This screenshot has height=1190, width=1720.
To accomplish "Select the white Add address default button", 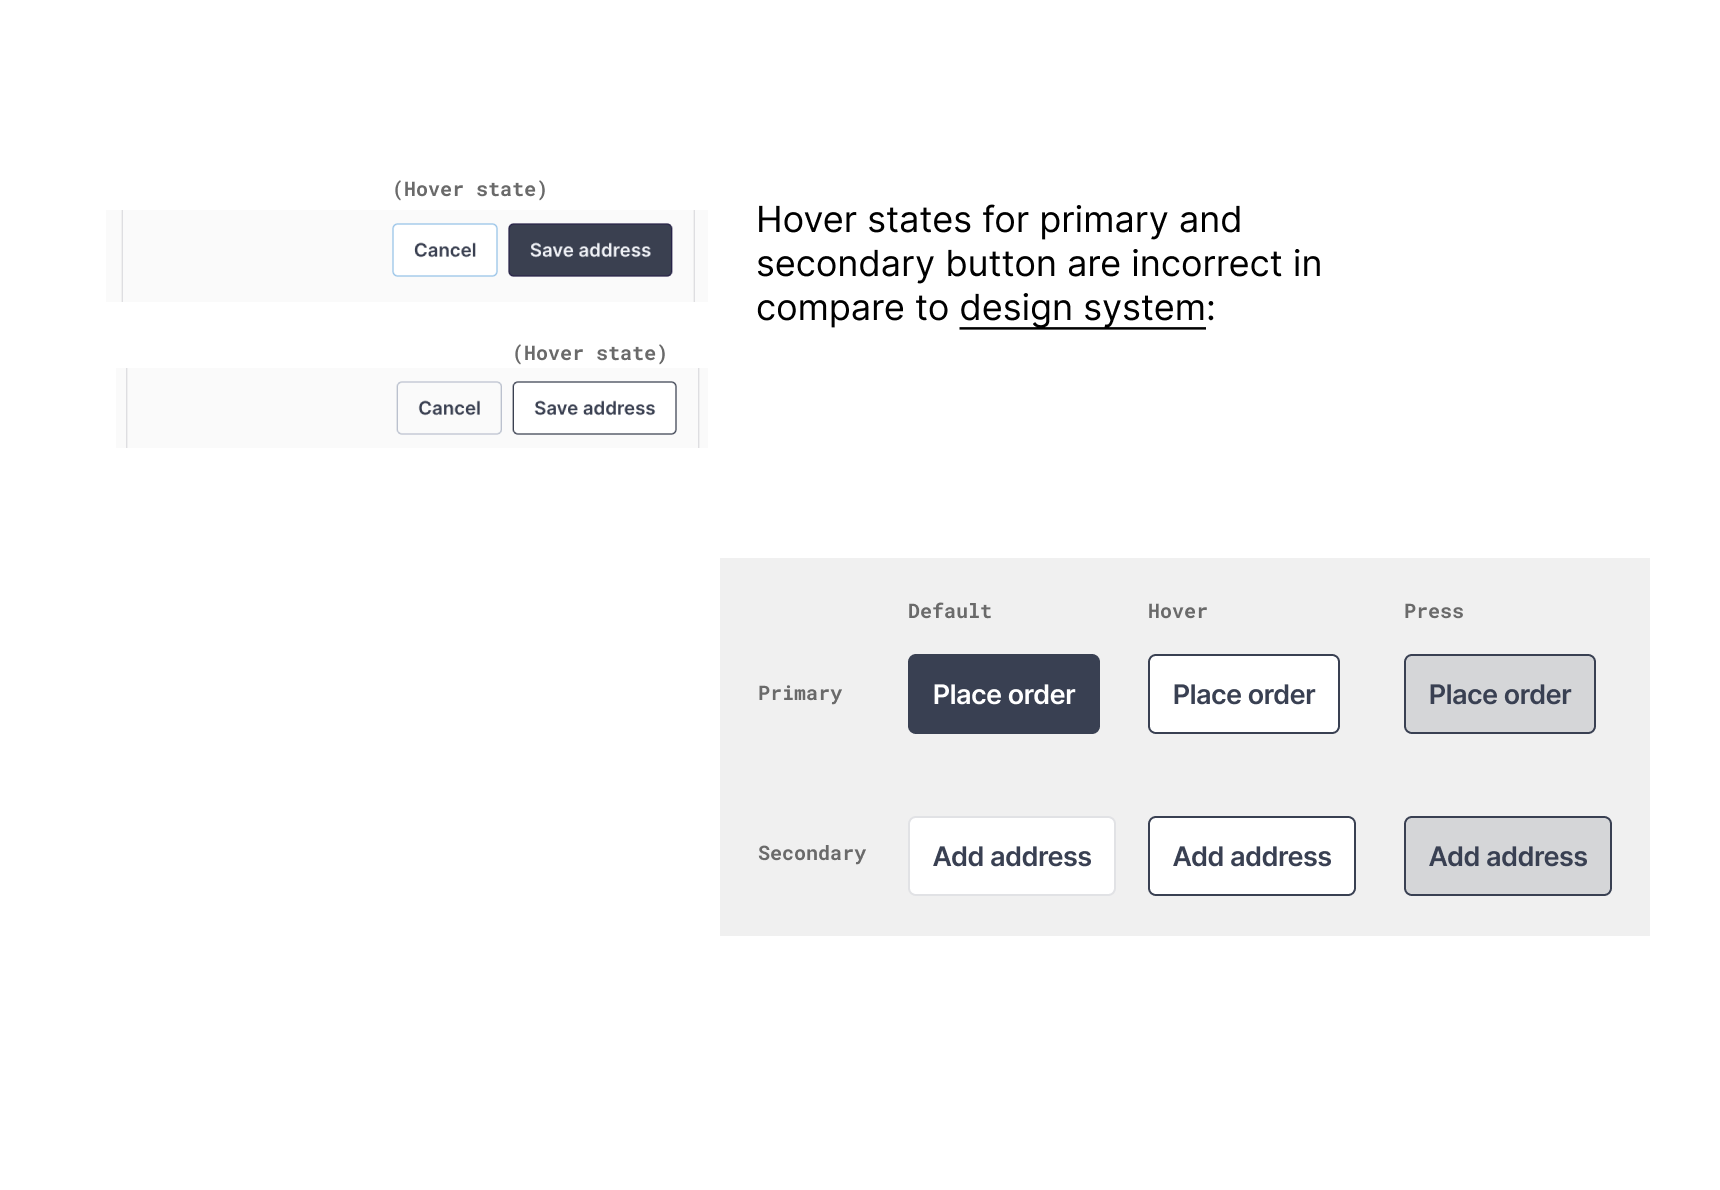I will [x=1011, y=856].
